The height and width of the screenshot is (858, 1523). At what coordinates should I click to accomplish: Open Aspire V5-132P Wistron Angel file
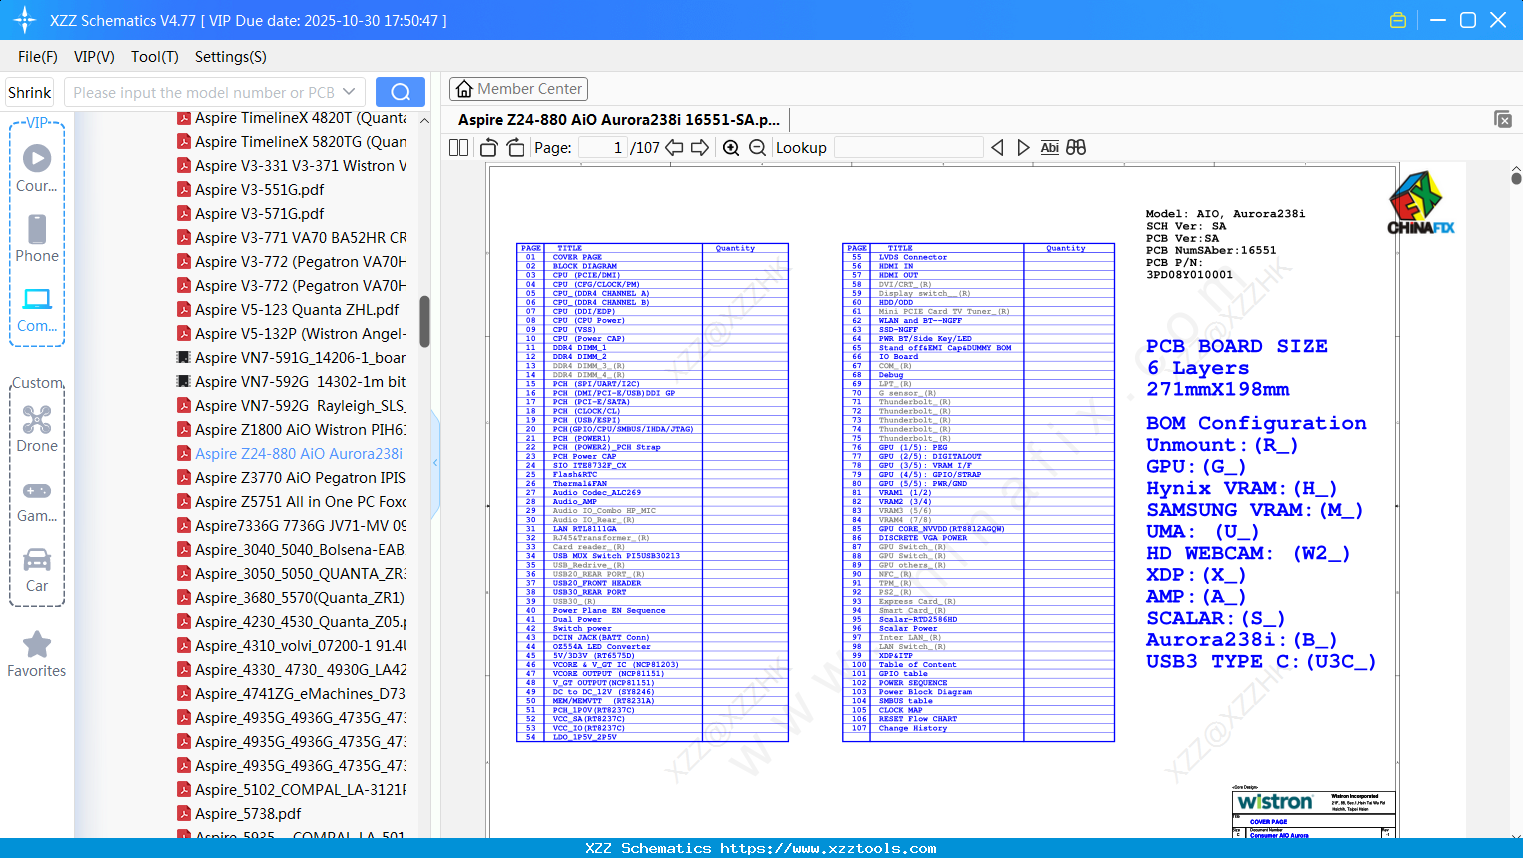tap(300, 334)
